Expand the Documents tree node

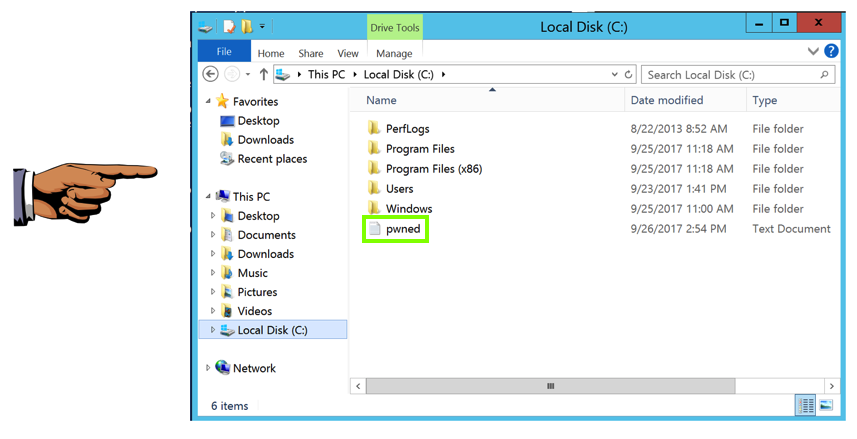point(213,235)
